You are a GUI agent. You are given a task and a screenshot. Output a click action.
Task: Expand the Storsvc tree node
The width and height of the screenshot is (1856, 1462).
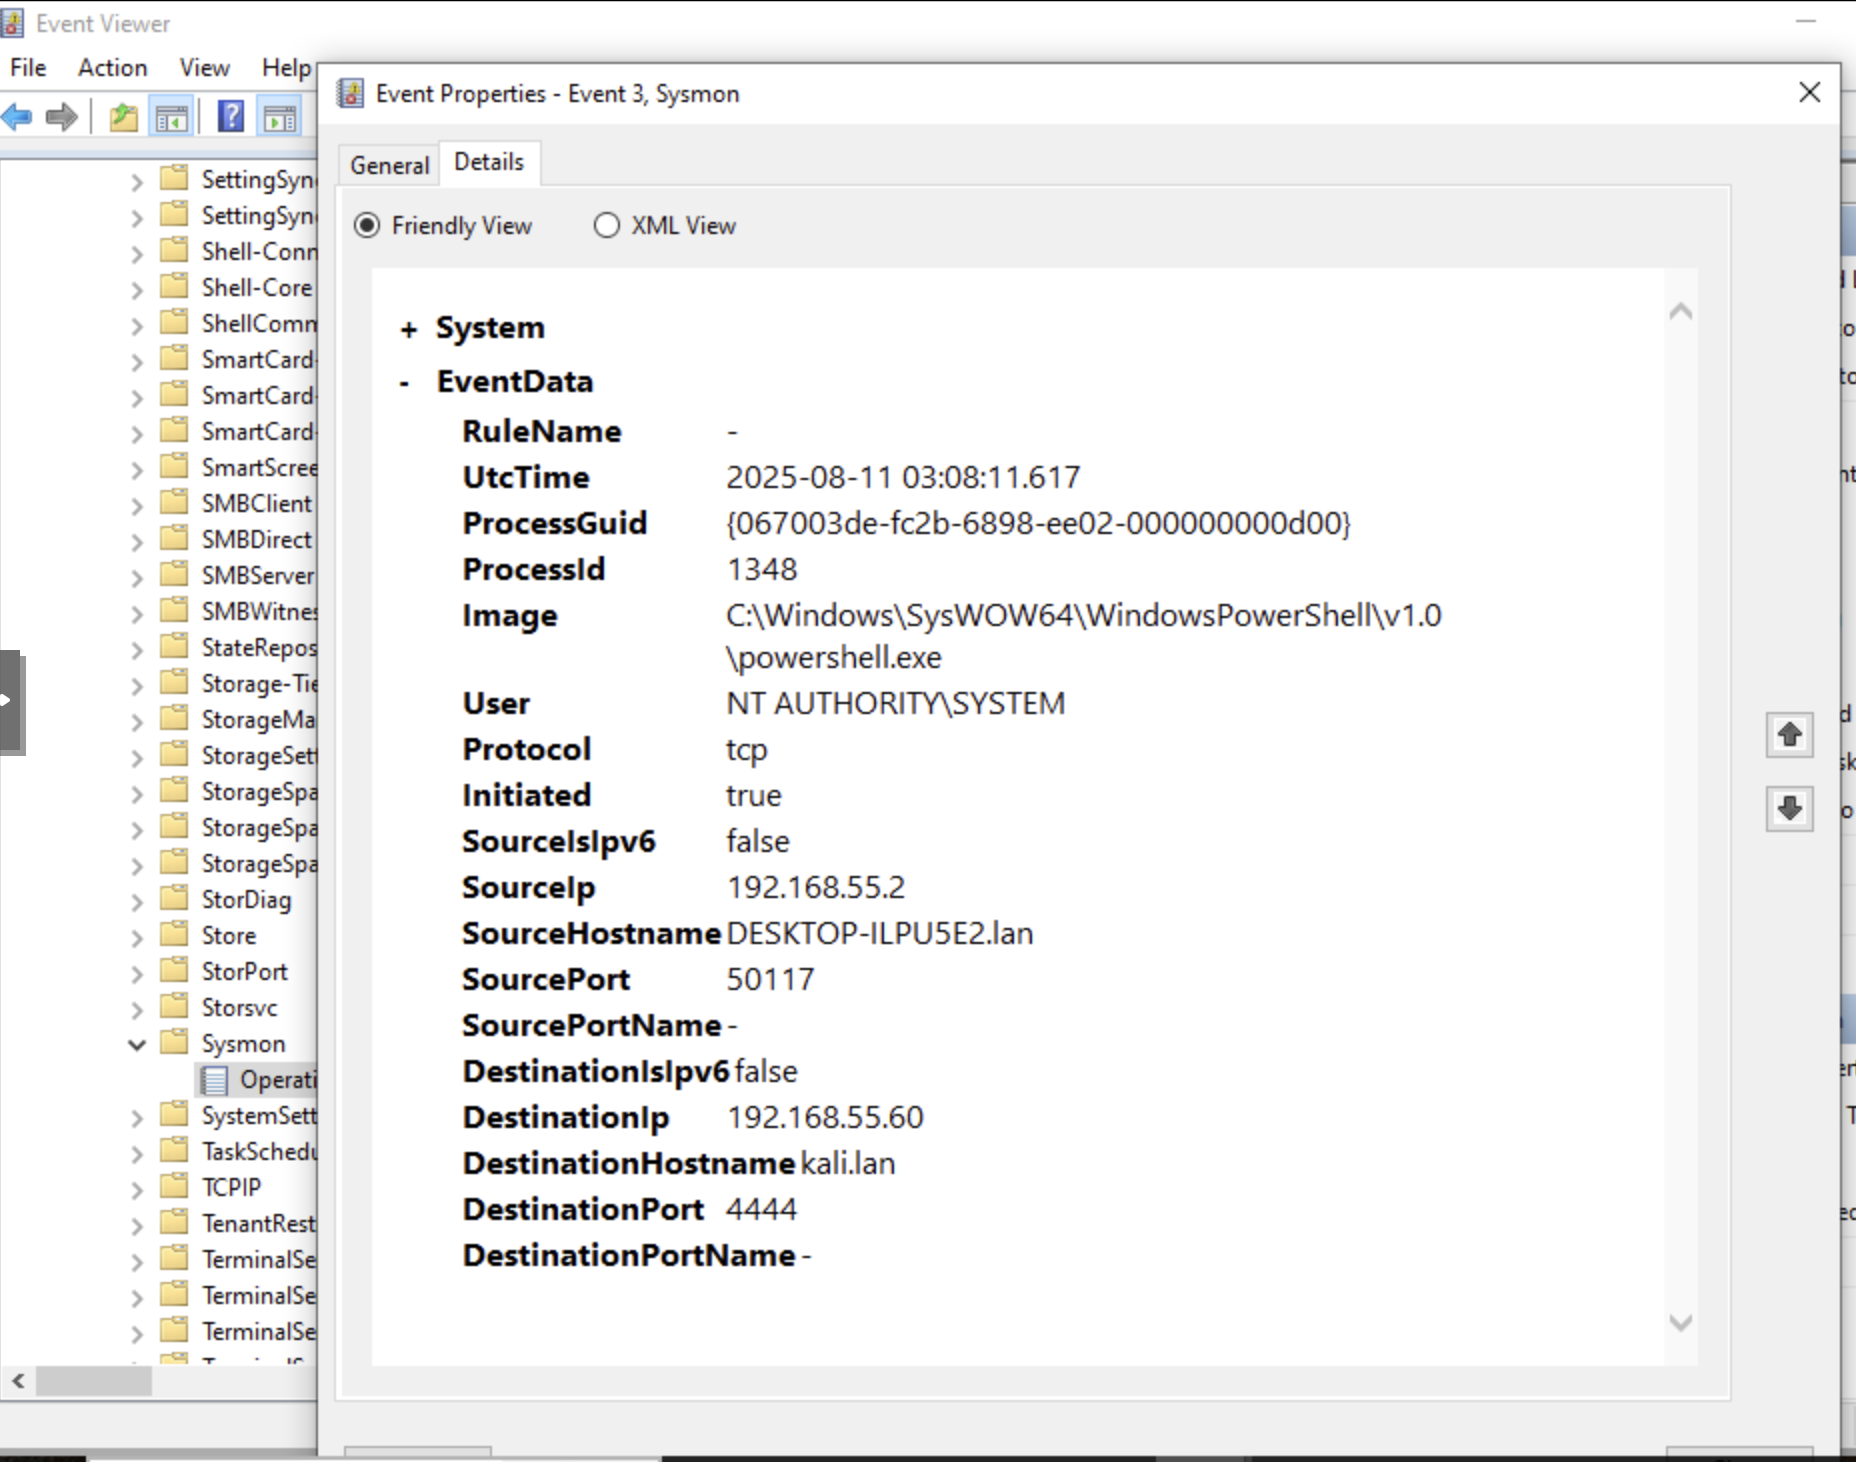point(137,1009)
